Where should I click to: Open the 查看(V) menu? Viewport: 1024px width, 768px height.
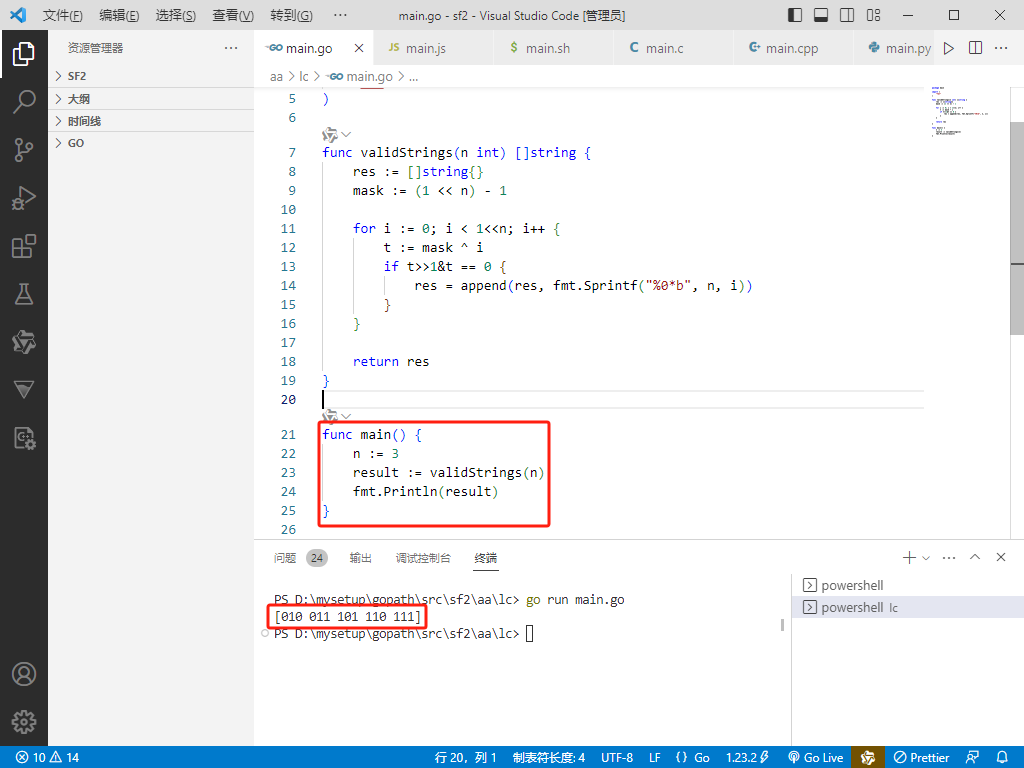(x=232, y=15)
